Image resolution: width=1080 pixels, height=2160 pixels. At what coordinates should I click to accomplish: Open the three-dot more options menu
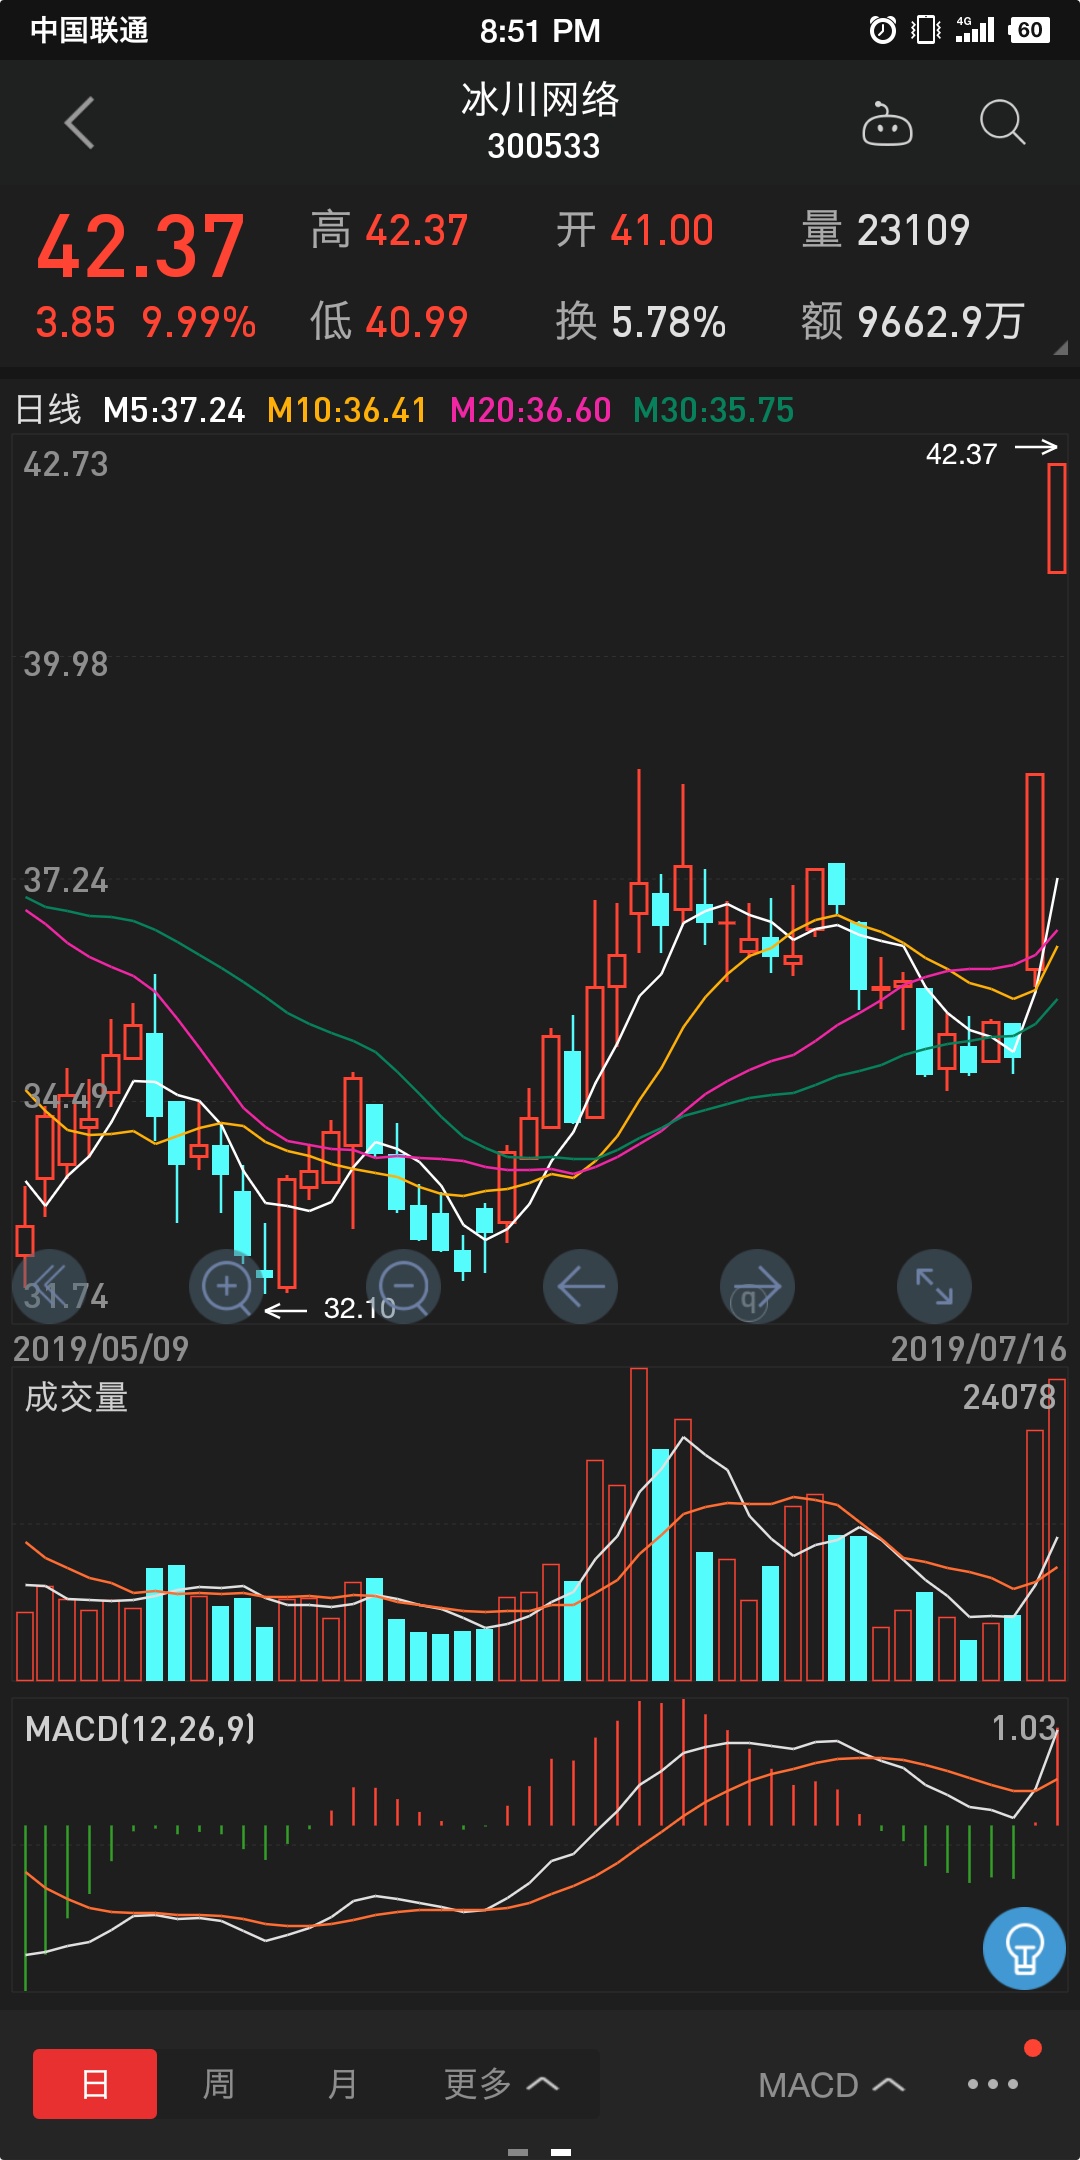point(992,2084)
